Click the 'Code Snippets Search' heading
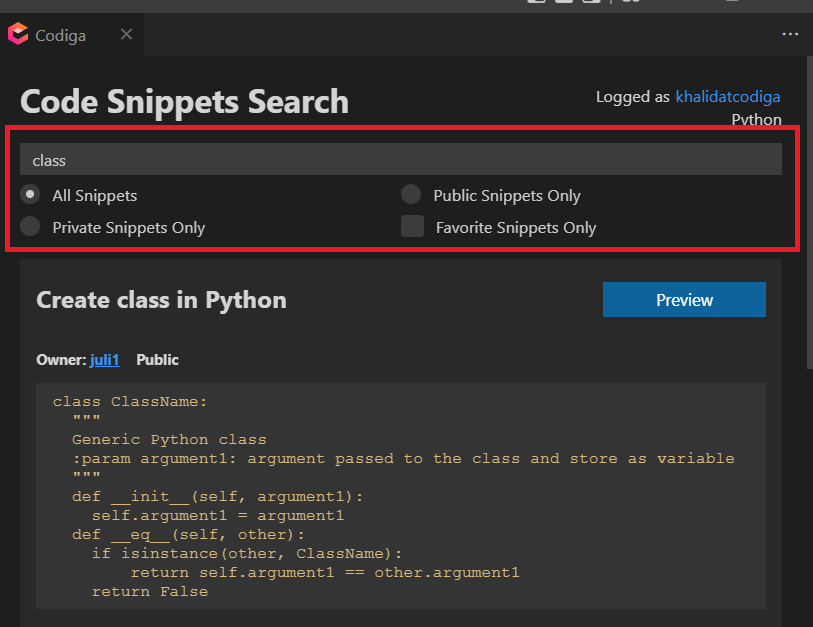 (x=184, y=101)
